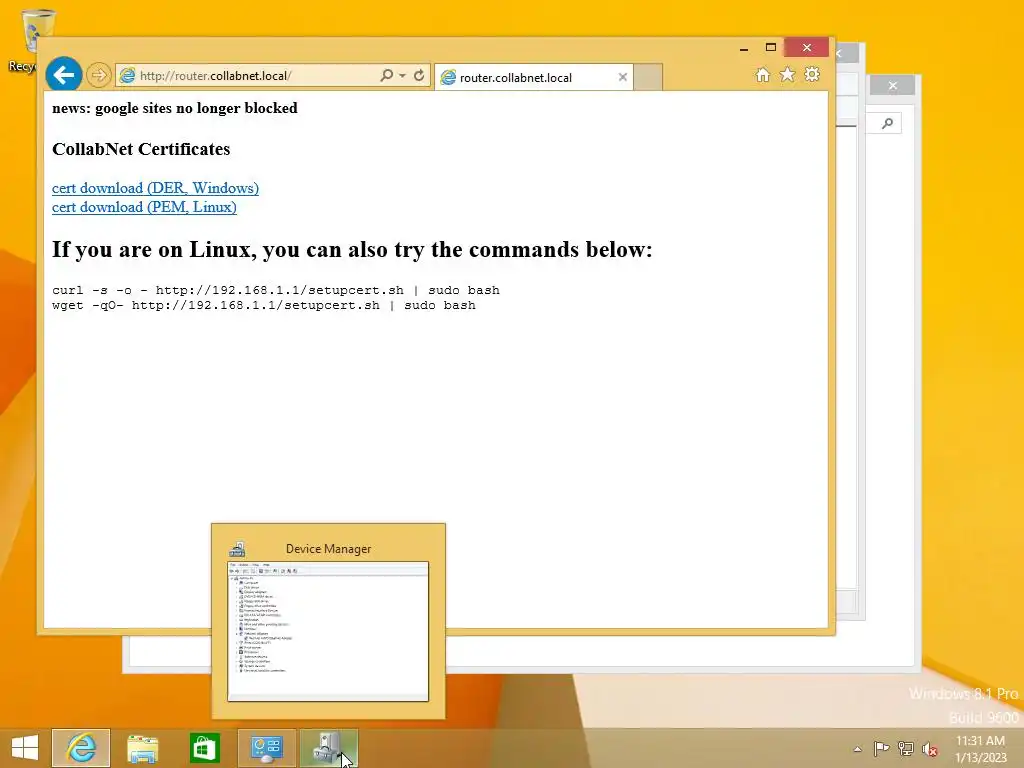Open Favorites with the star icon
1024x768 pixels.
pyautogui.click(x=788, y=74)
